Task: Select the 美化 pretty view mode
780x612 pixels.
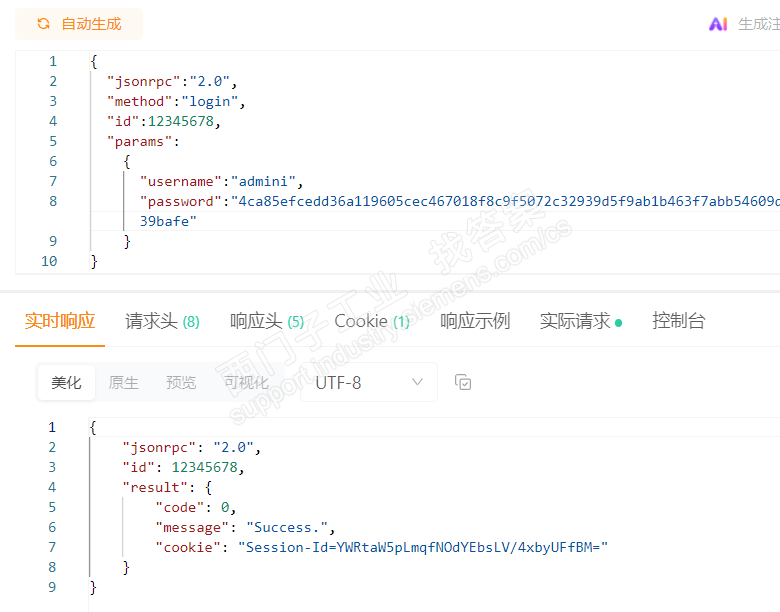Action: pos(67,382)
